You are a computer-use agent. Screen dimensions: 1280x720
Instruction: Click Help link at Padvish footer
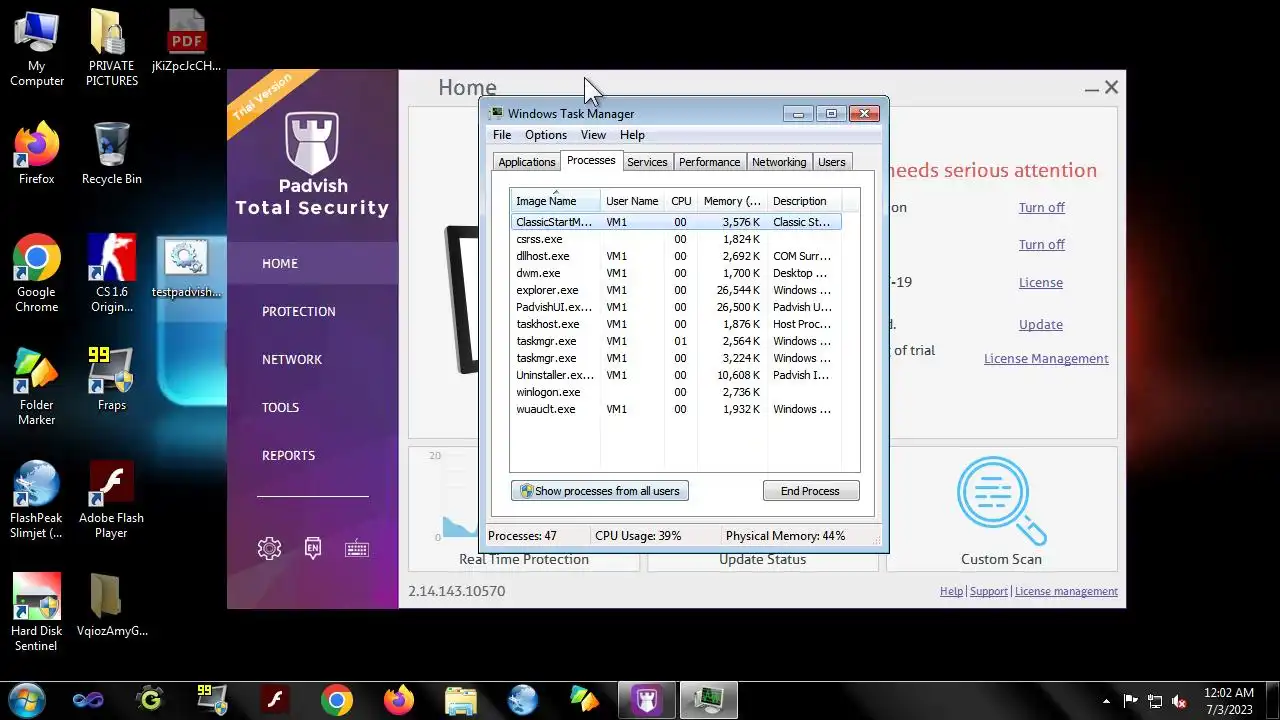pyautogui.click(x=951, y=591)
